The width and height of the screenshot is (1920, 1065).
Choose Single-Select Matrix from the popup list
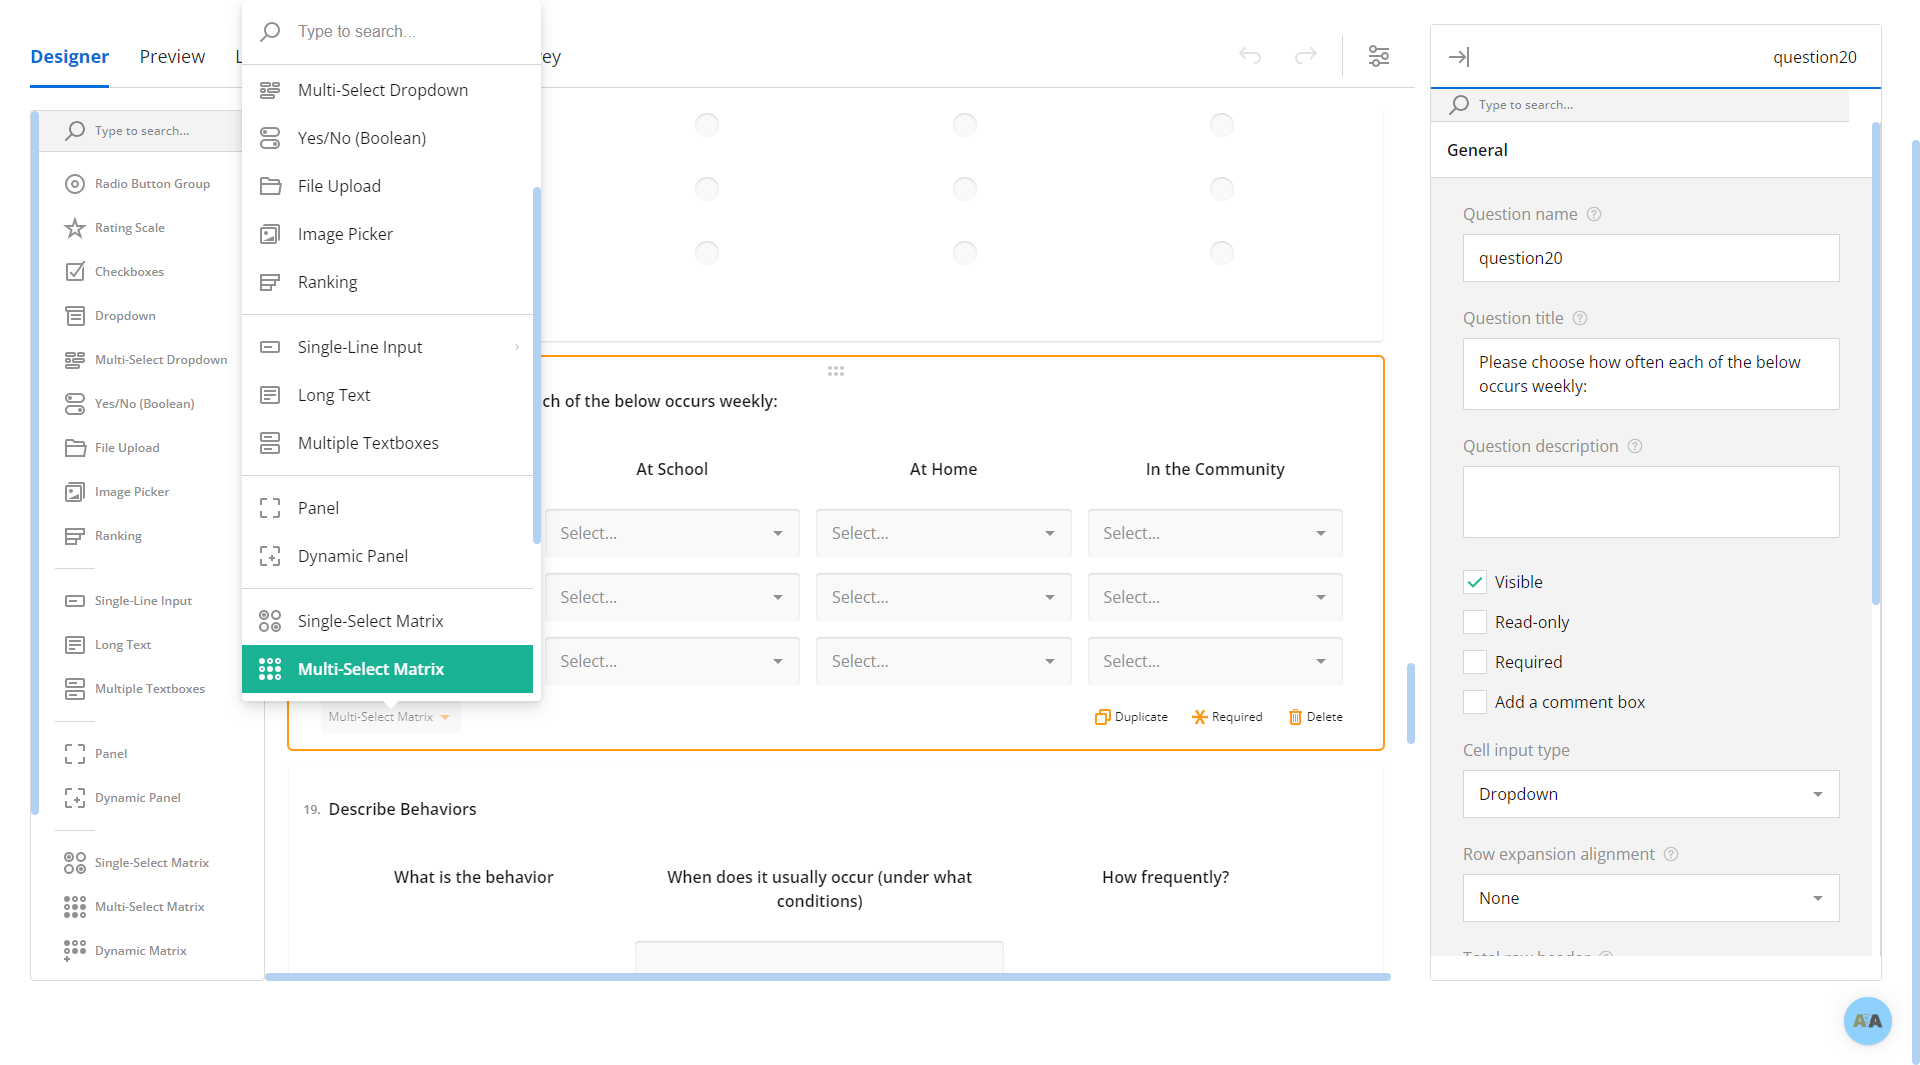tap(370, 621)
